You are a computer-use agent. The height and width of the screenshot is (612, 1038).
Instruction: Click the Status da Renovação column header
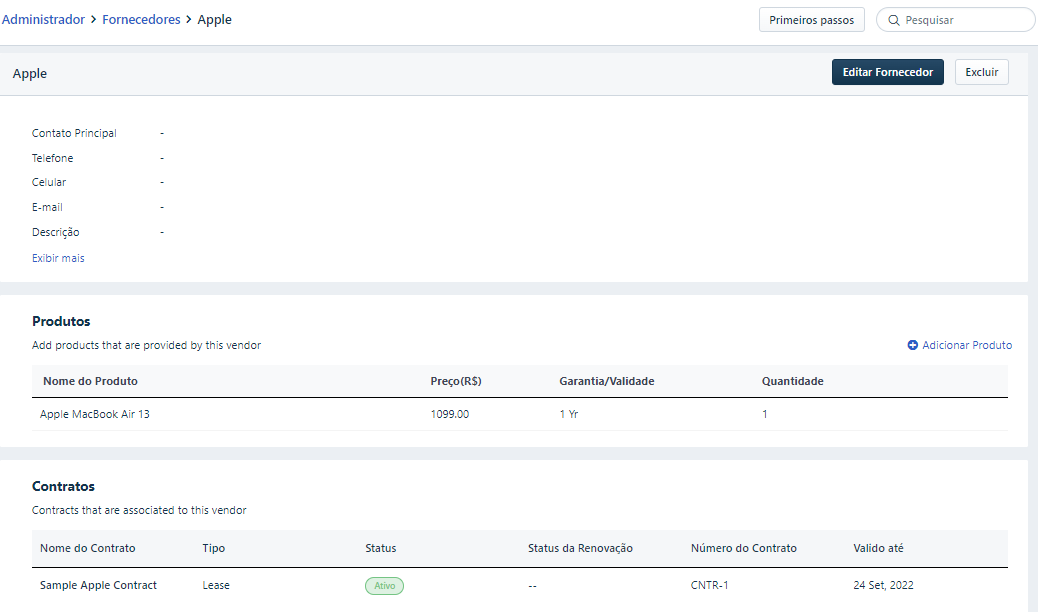580,548
